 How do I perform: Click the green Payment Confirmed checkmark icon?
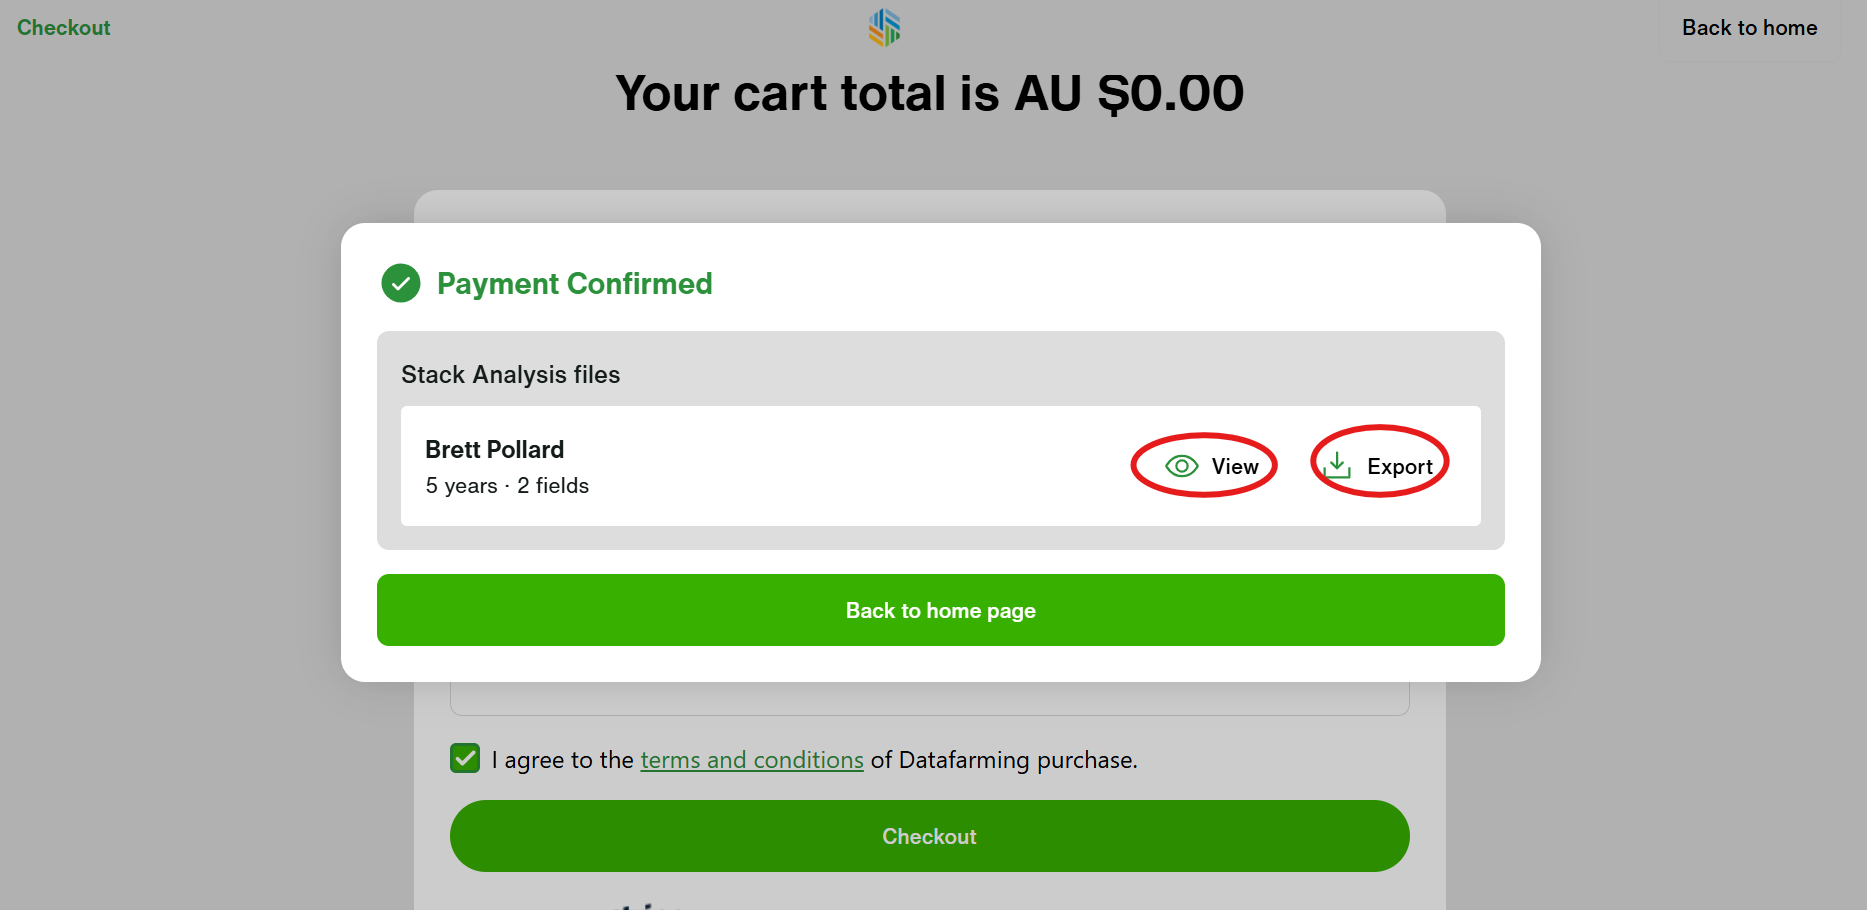click(401, 283)
